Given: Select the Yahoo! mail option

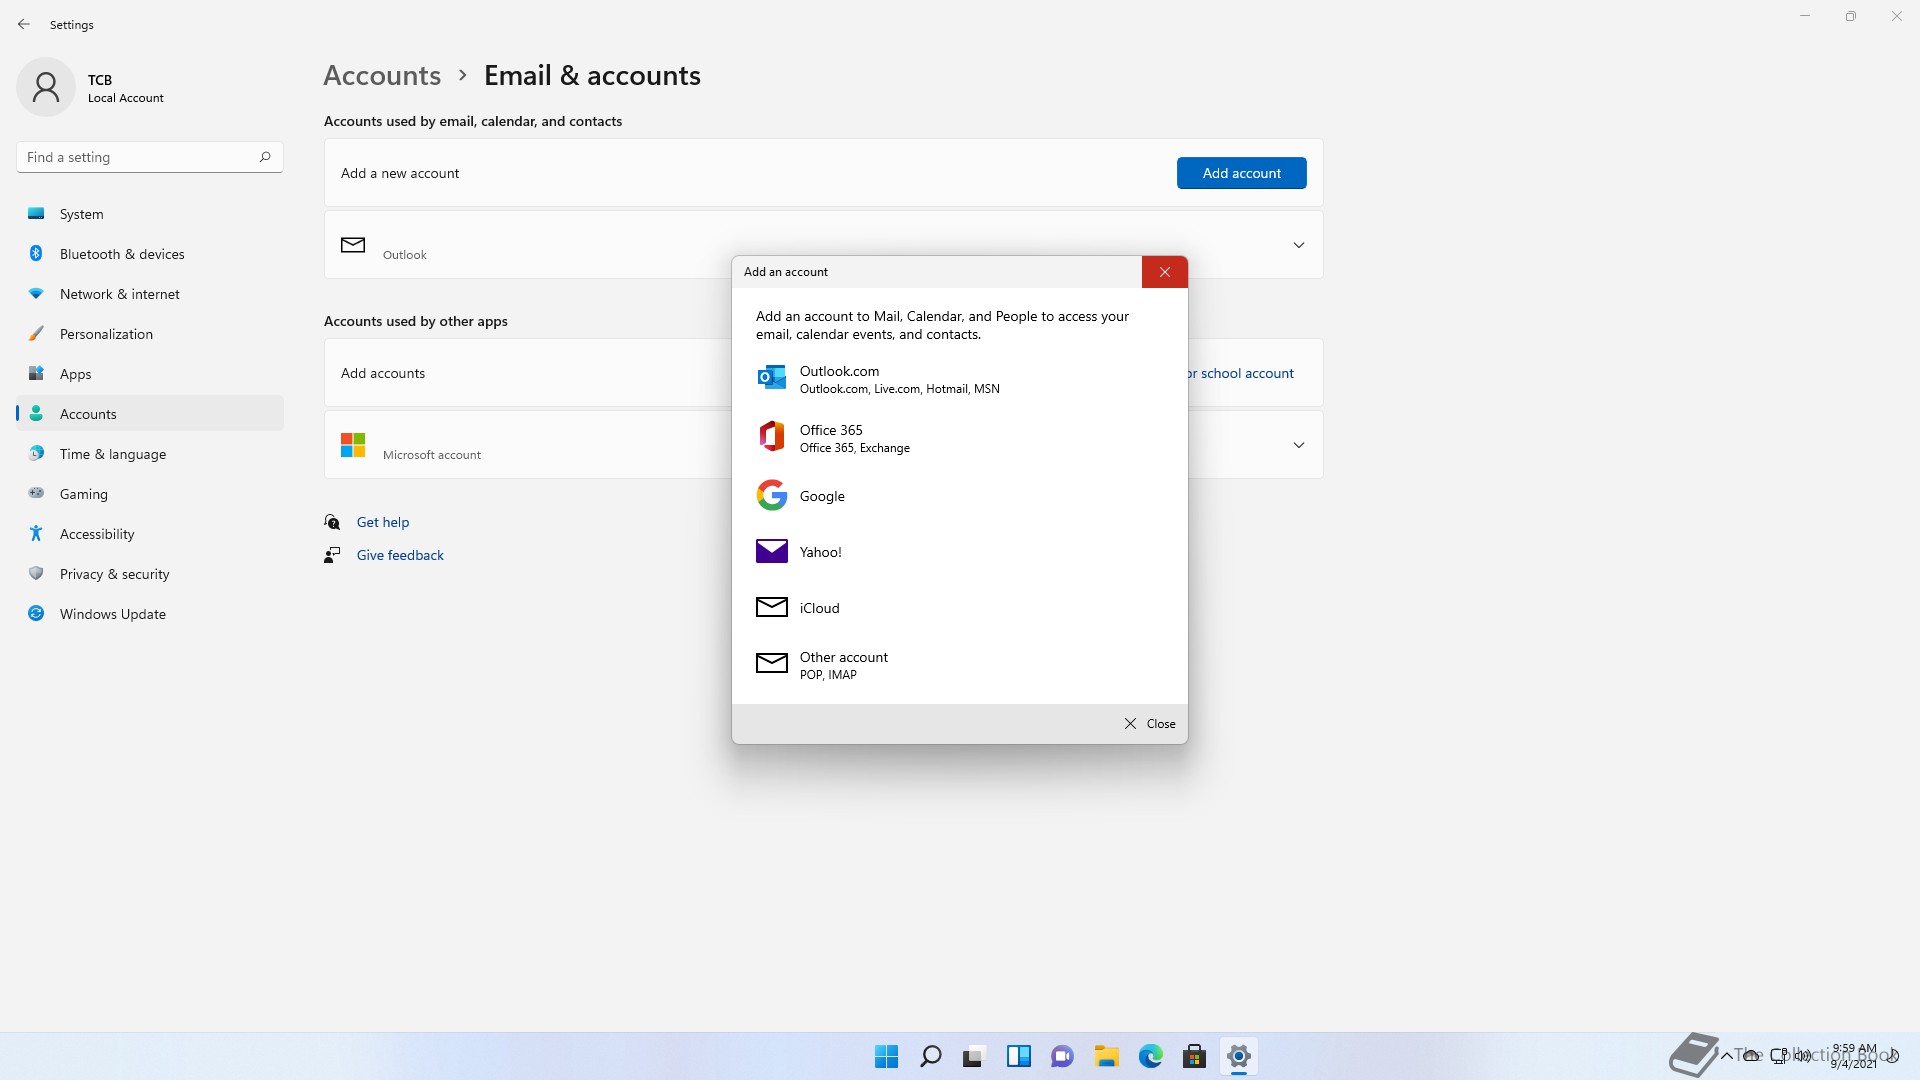Looking at the screenshot, I should coord(960,552).
